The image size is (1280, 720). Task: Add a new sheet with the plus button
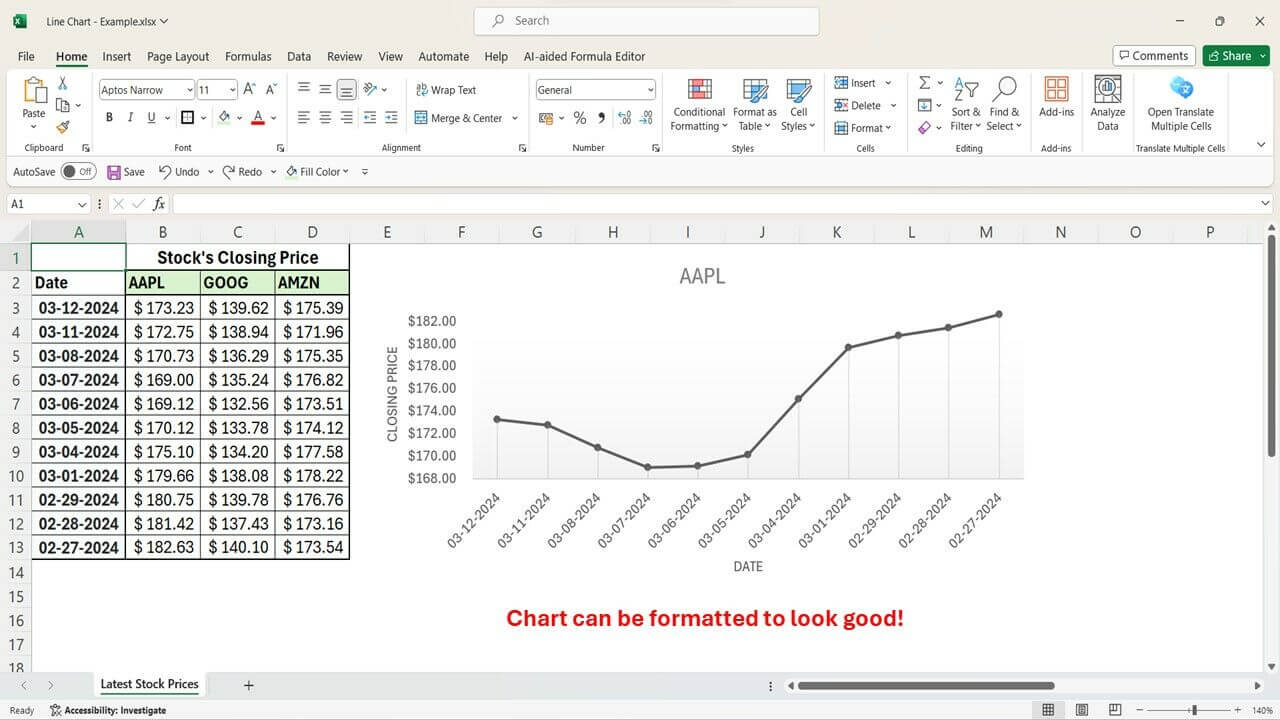[x=249, y=685]
